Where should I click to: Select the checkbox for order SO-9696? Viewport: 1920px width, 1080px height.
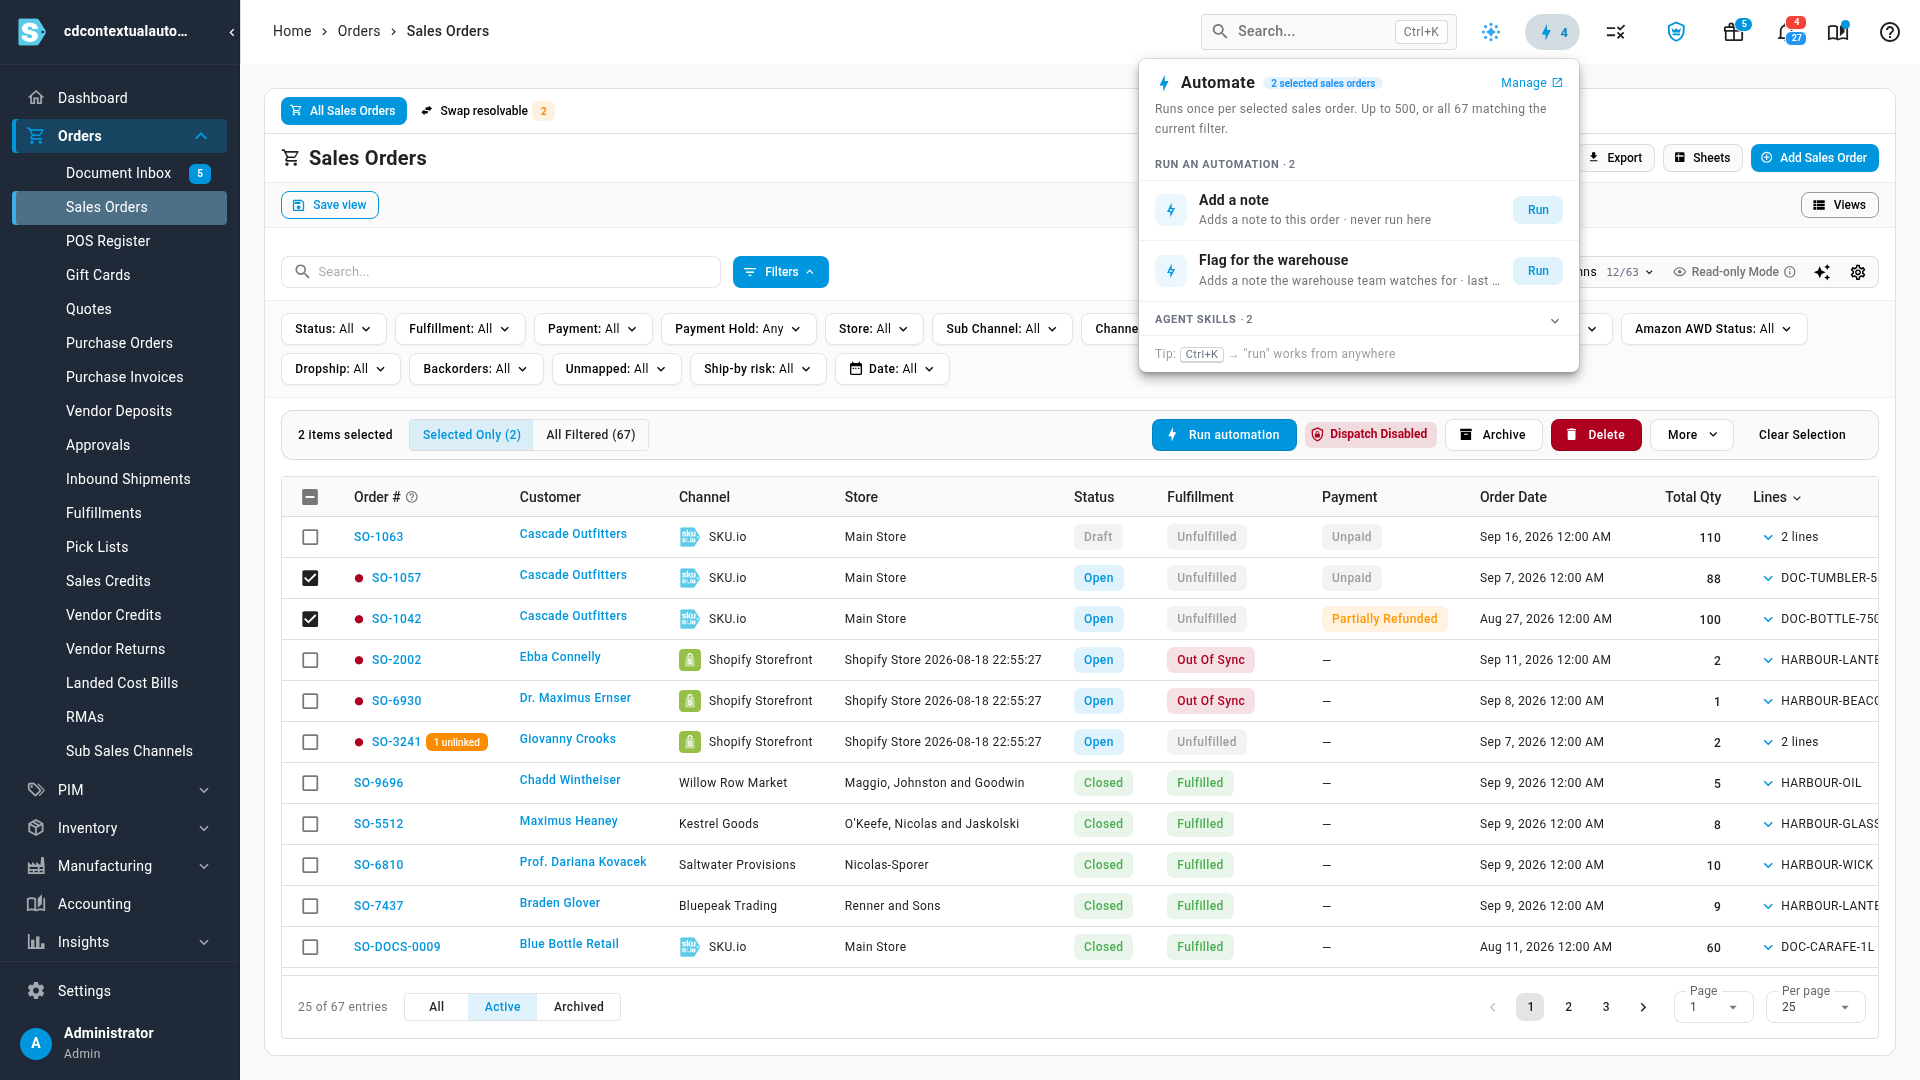click(x=310, y=783)
